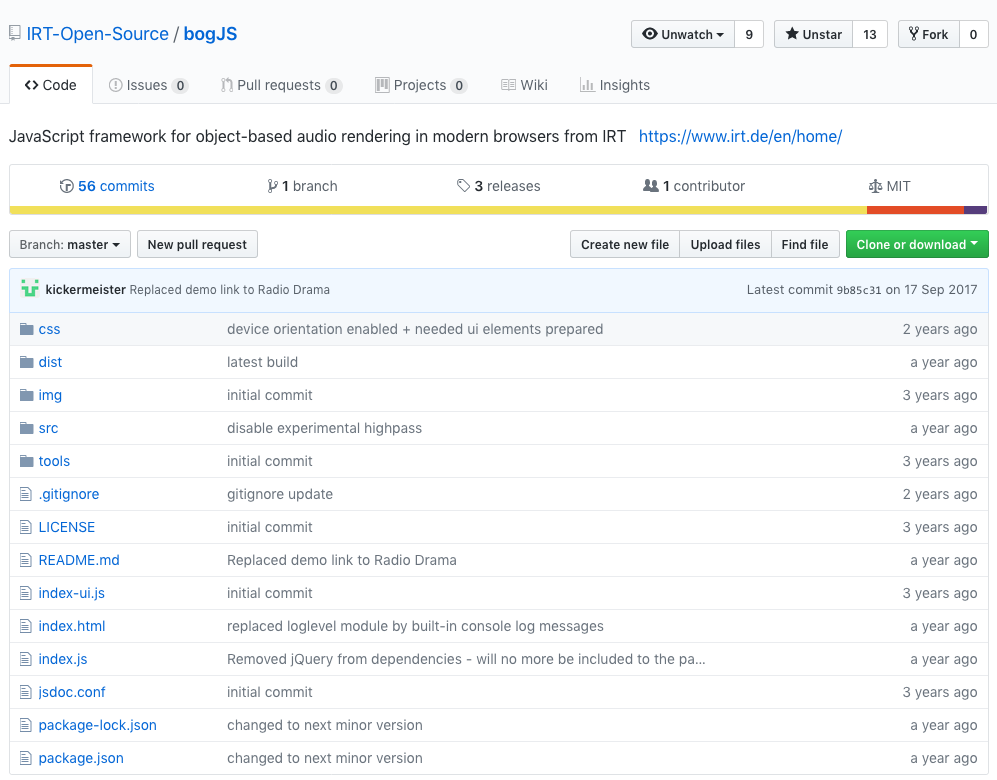
Task: Open the Pull requests tab
Action: [281, 85]
